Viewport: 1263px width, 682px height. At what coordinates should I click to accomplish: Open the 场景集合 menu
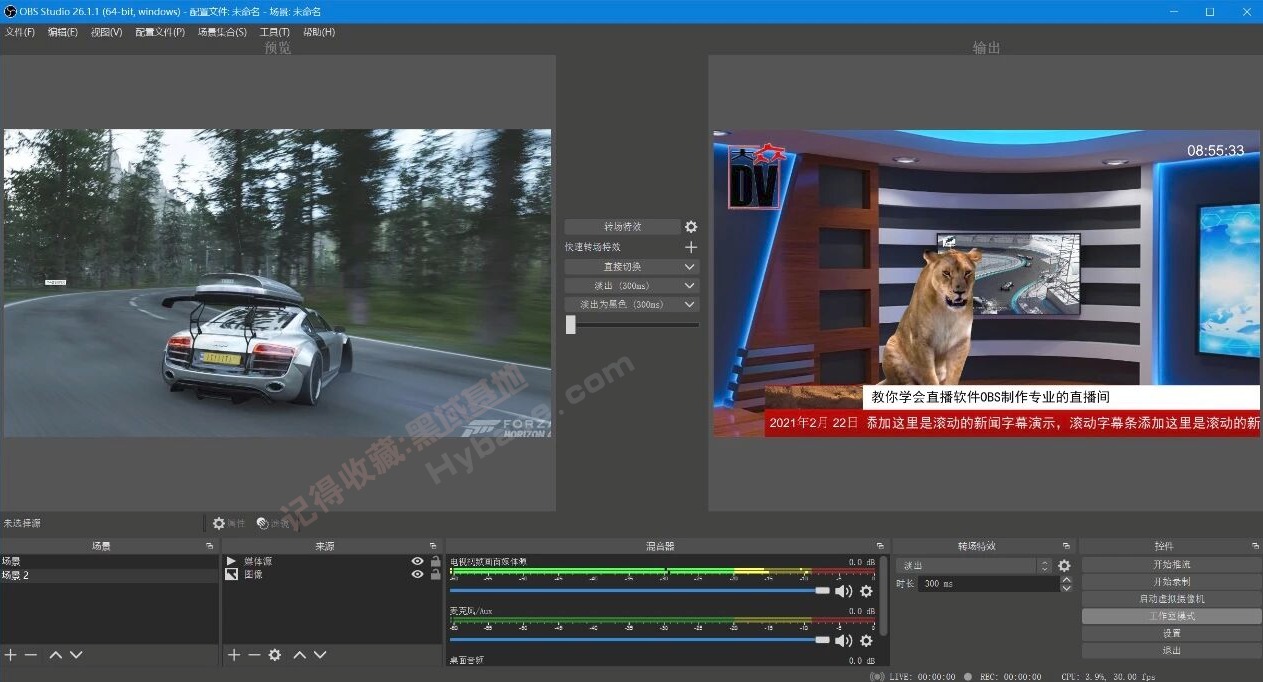(x=221, y=31)
